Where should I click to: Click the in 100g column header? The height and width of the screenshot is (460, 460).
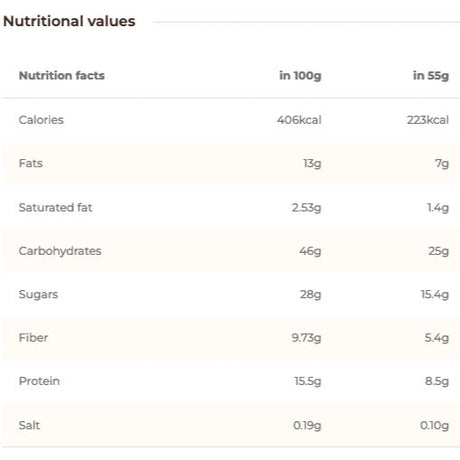coord(300,76)
